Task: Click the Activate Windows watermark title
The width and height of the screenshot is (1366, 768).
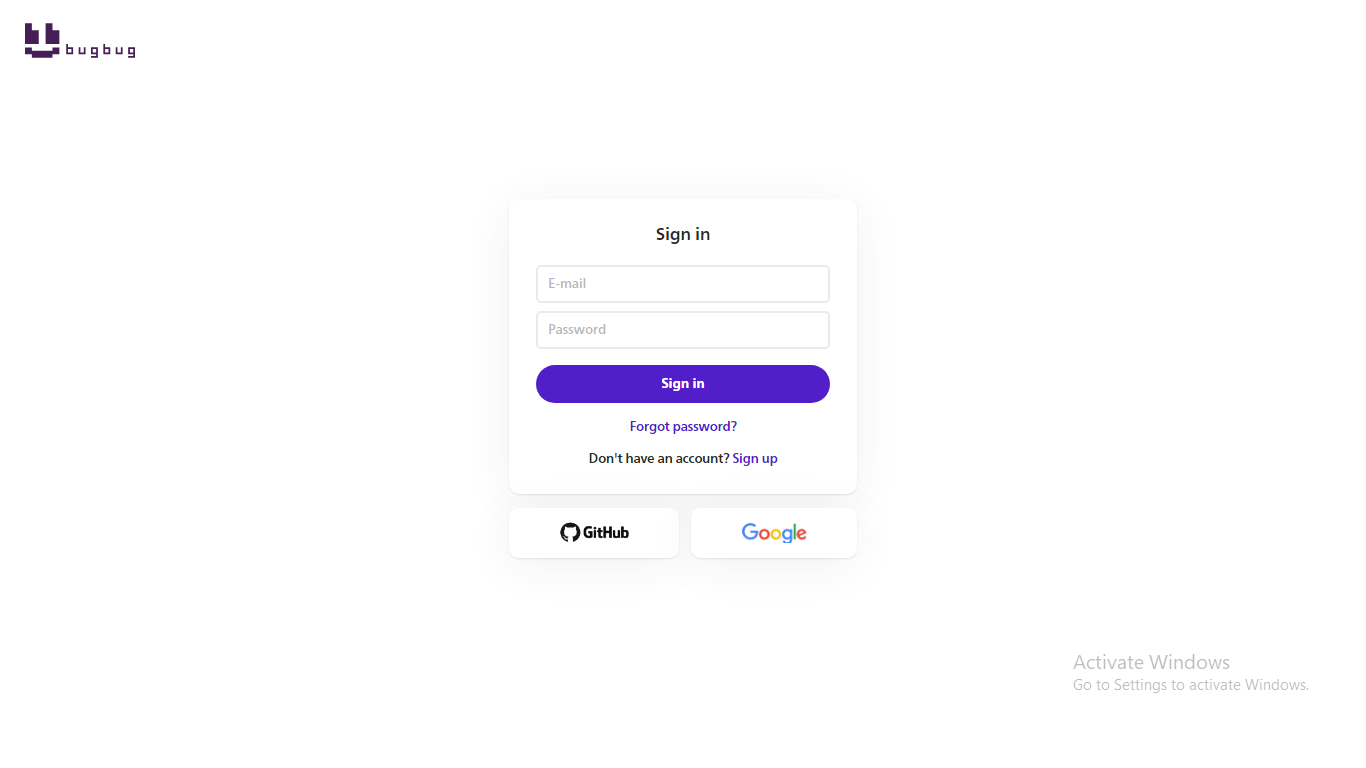Action: (x=1151, y=662)
